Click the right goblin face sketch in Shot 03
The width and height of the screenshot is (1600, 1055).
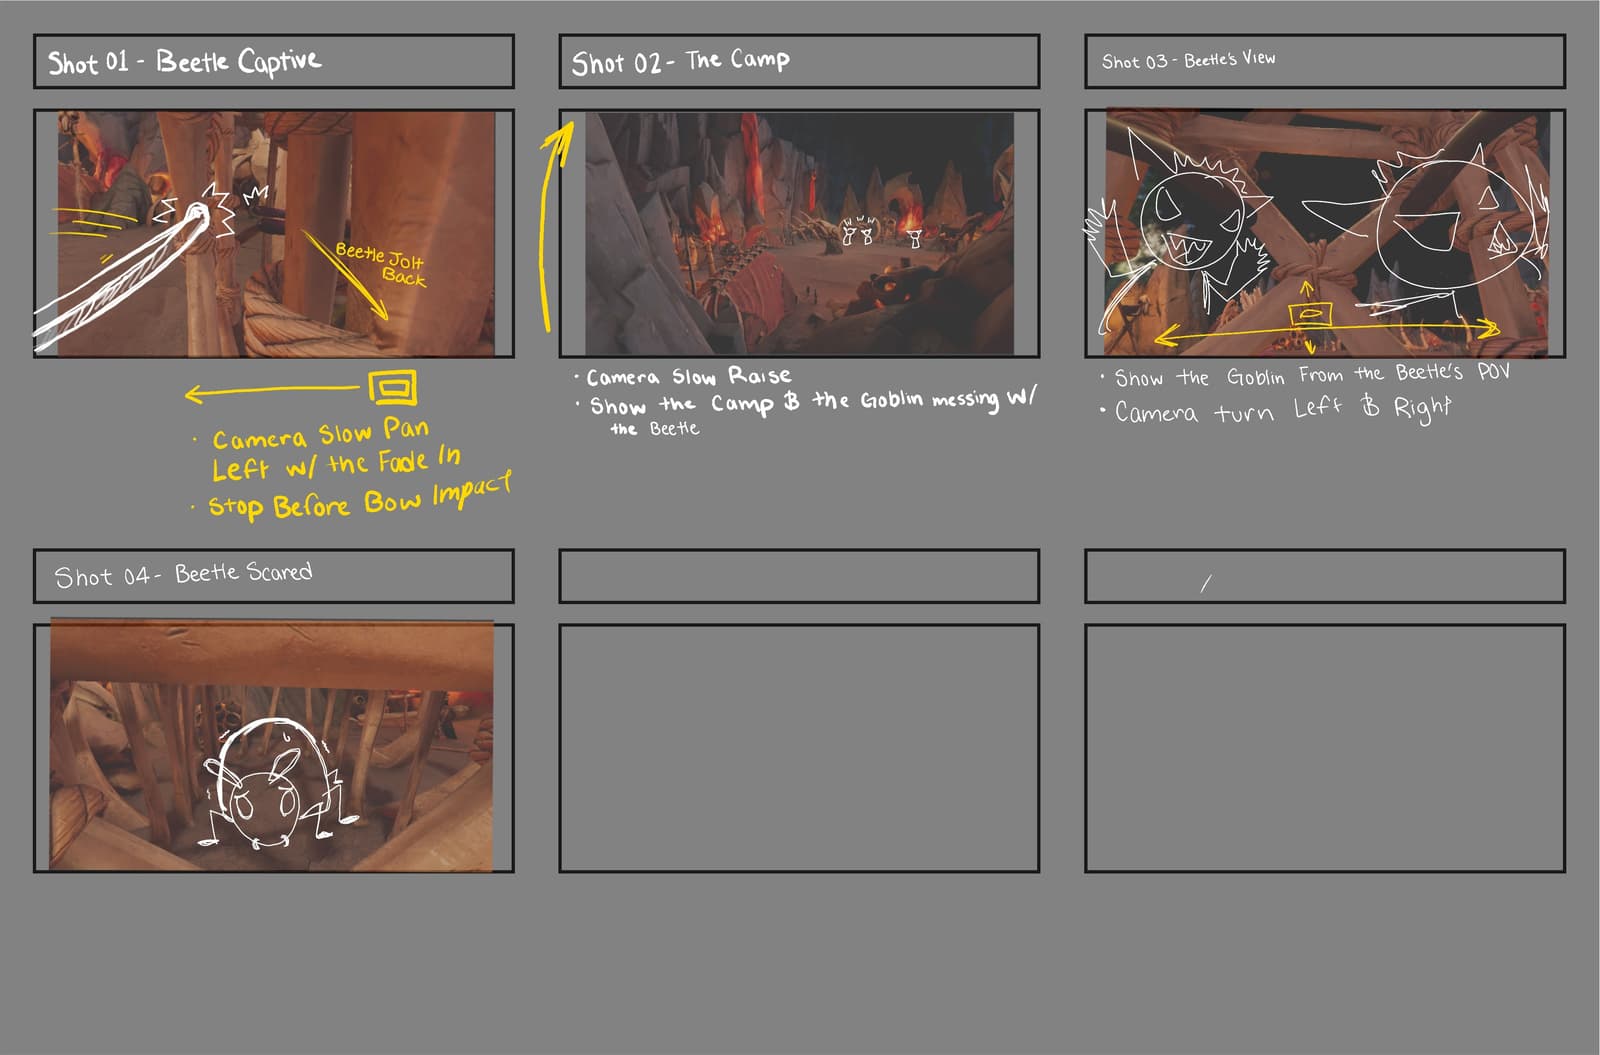[1455, 225]
